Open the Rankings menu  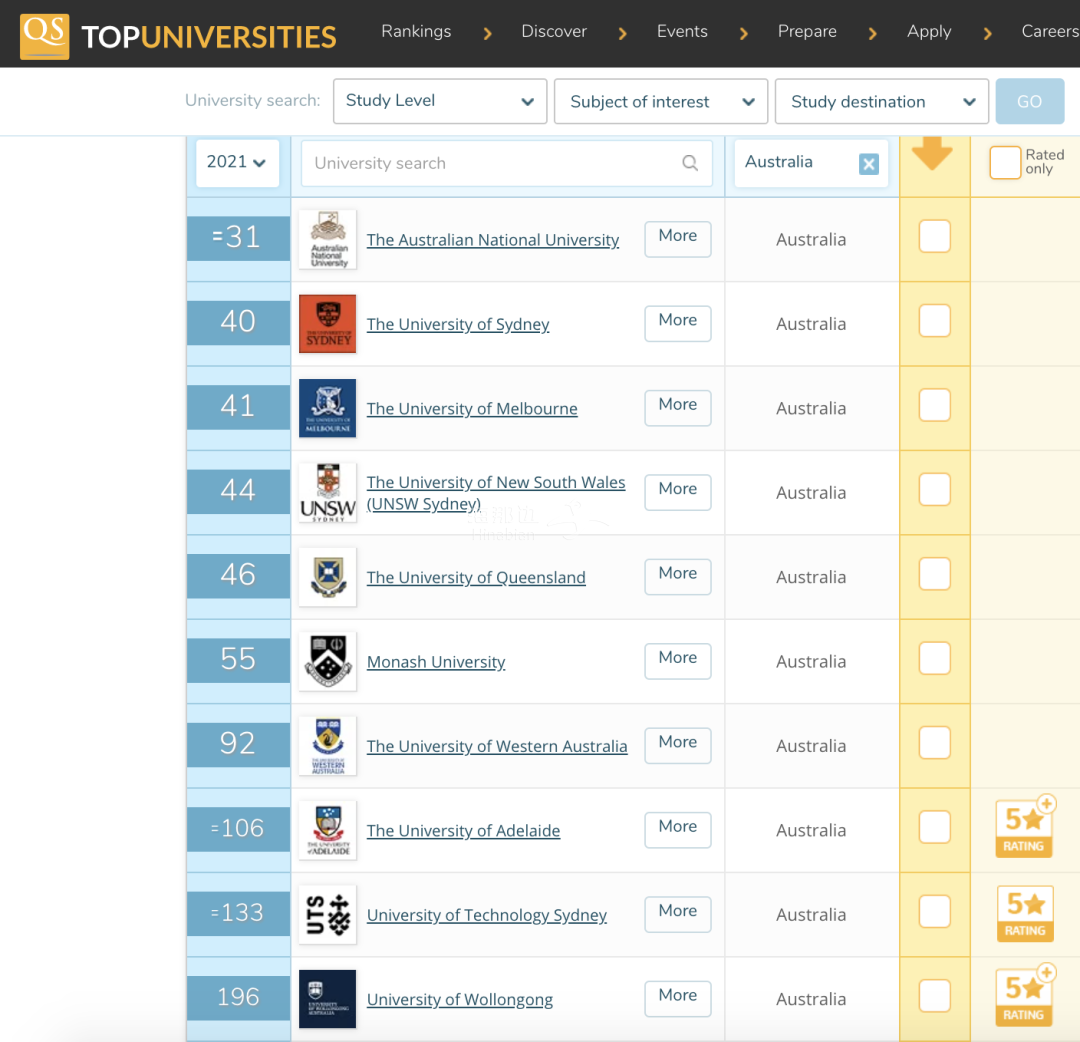(416, 32)
